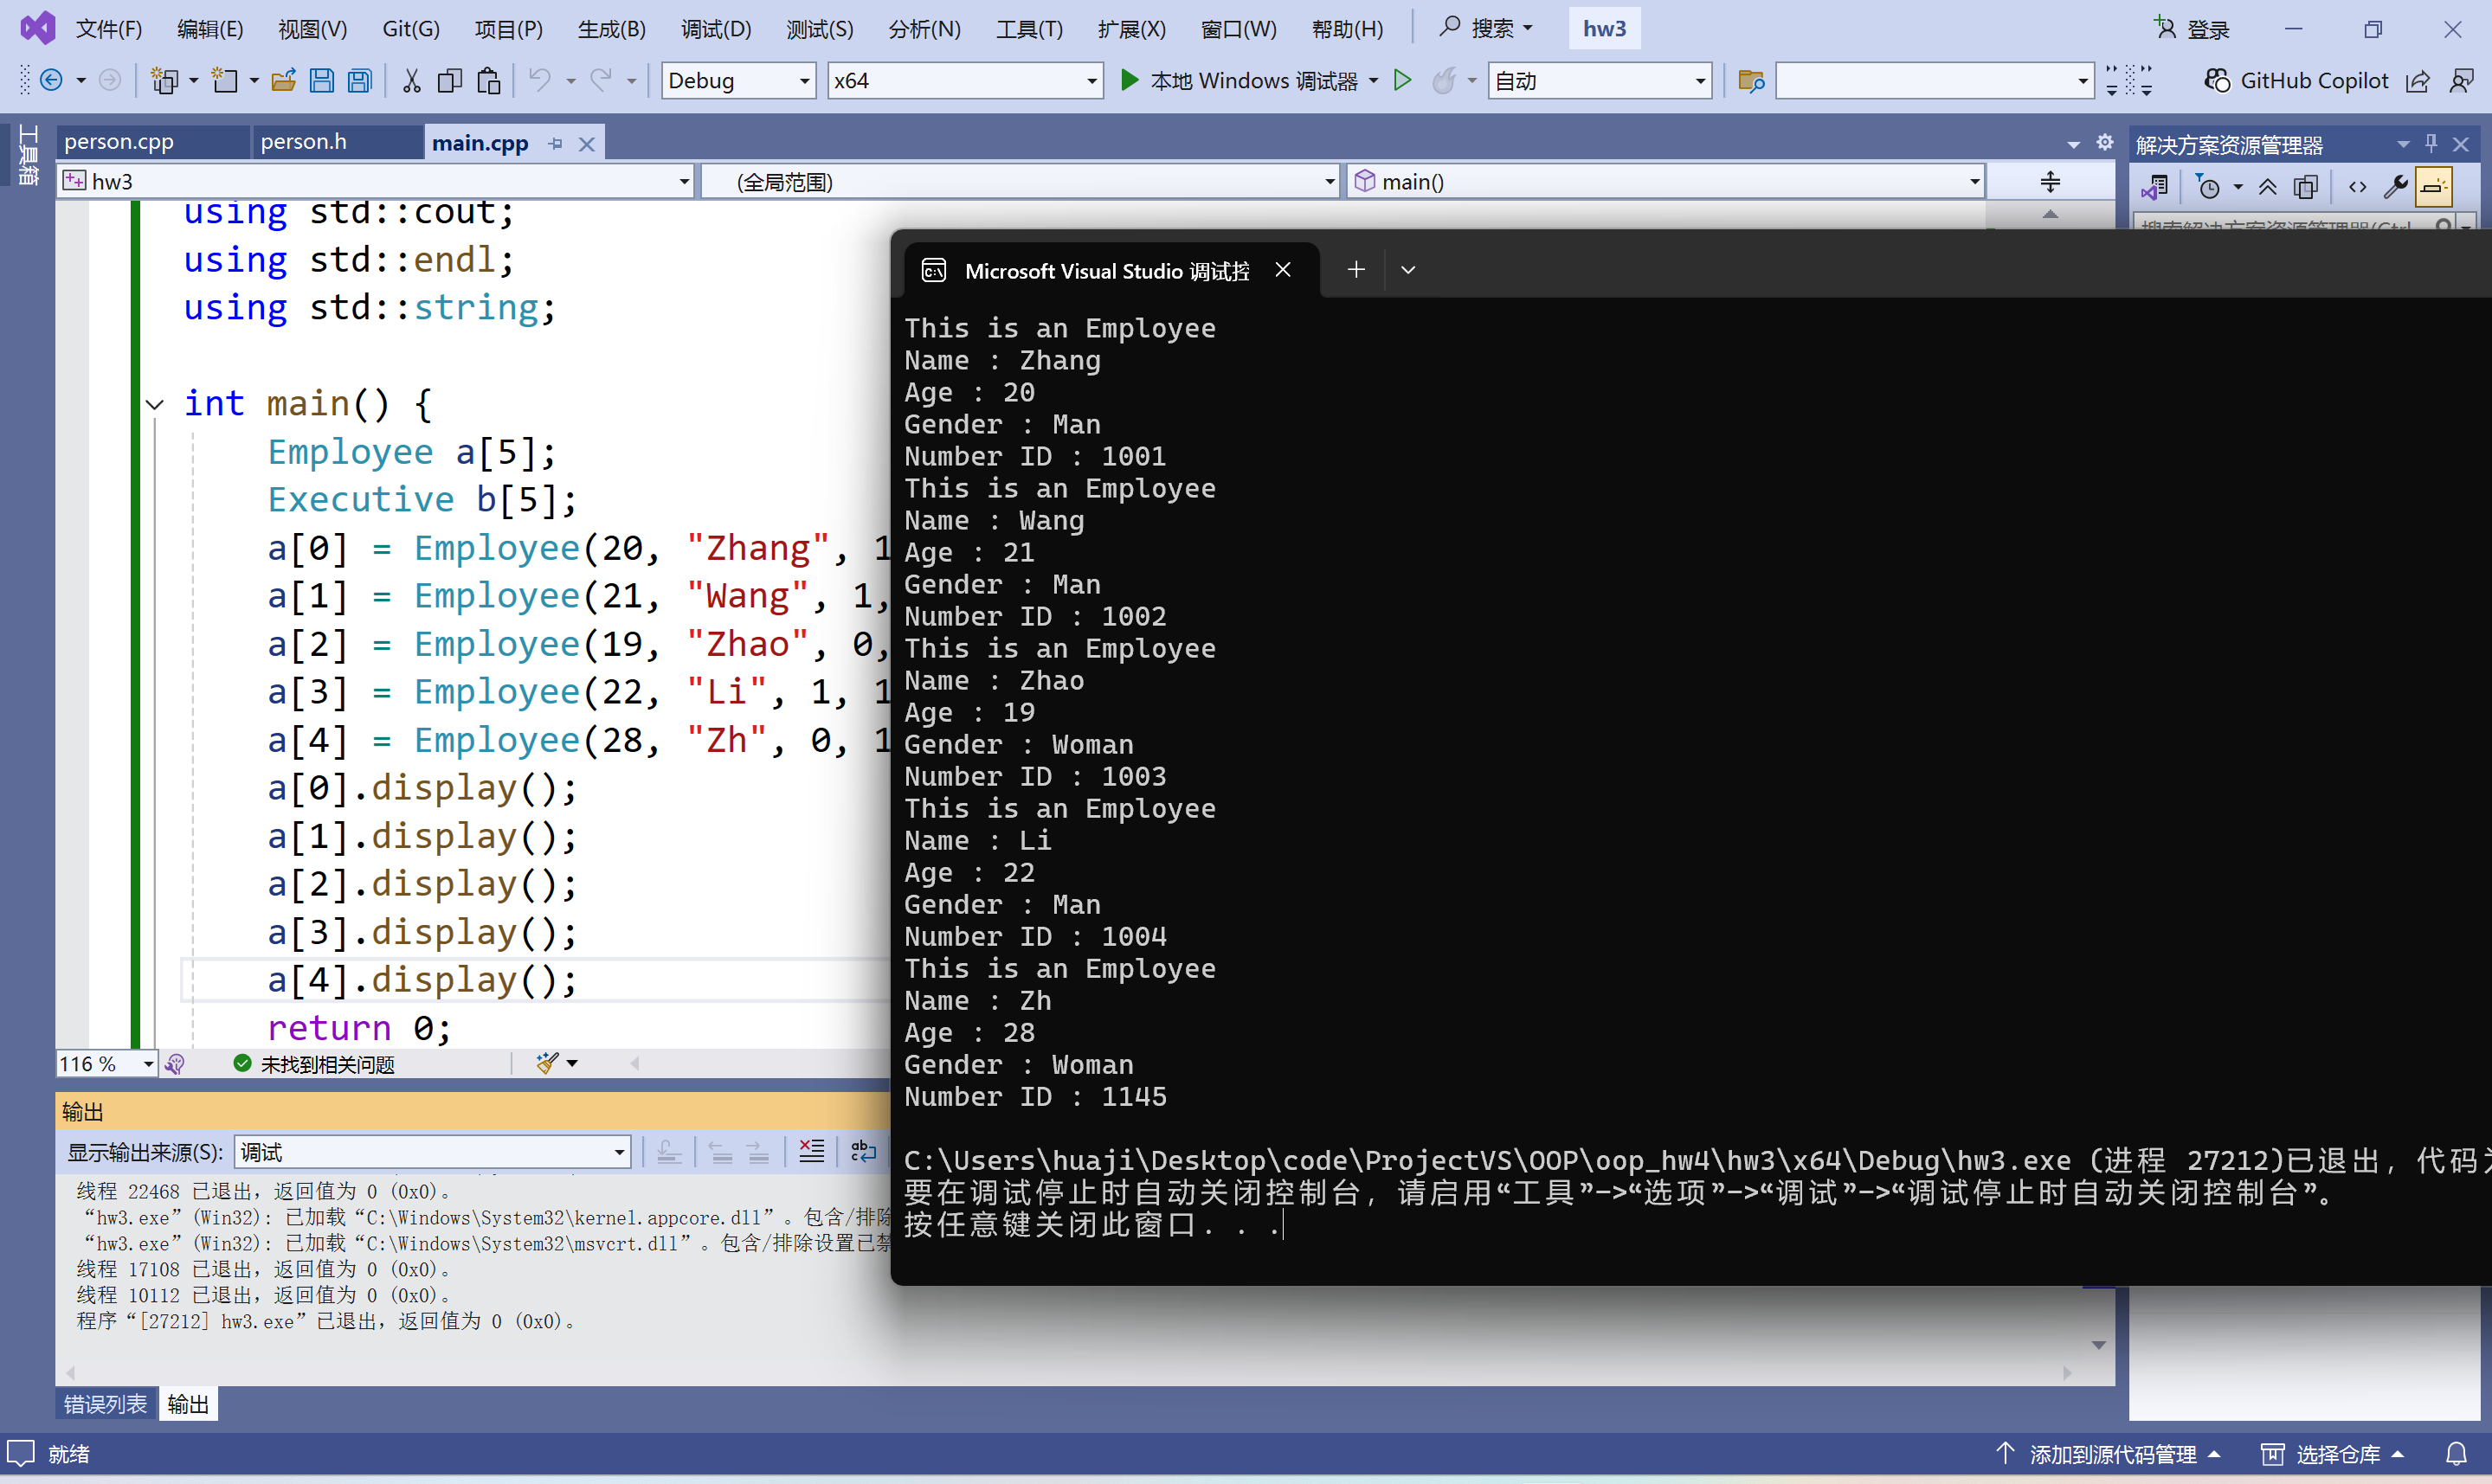Collapse the main() function code block

(x=155, y=404)
